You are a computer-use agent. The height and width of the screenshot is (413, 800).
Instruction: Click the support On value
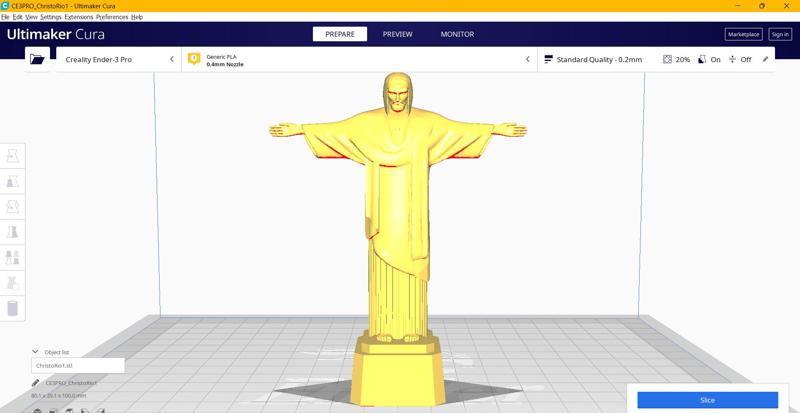(x=715, y=59)
